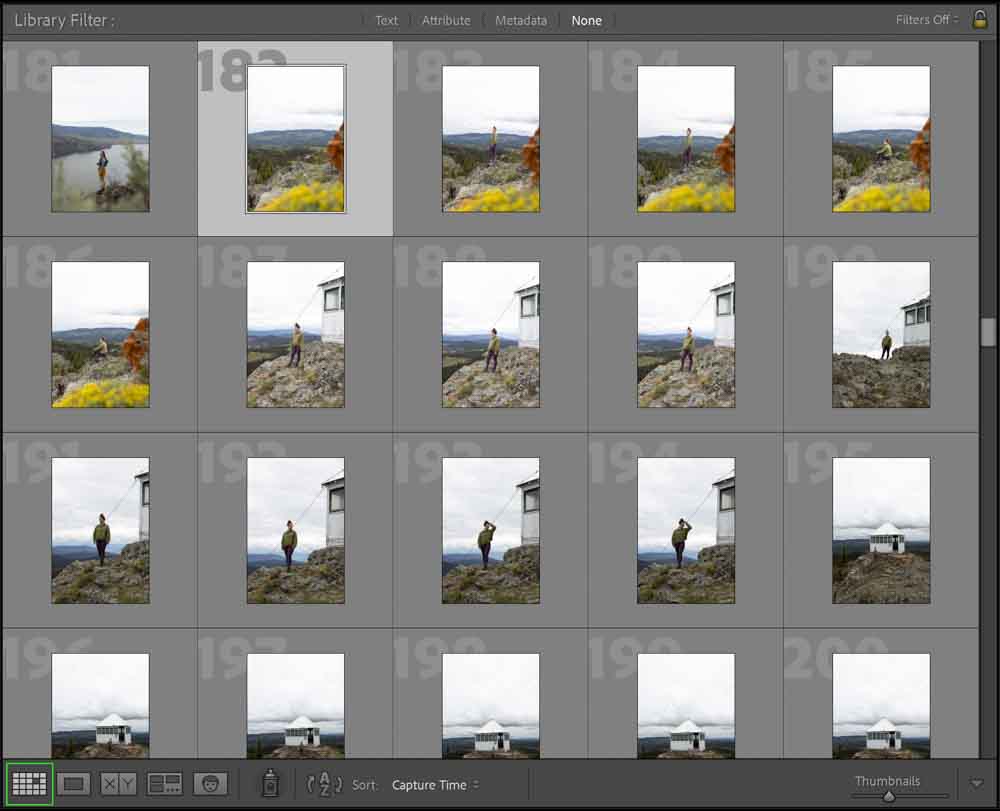
Task: Select the None filter option
Action: click(587, 20)
